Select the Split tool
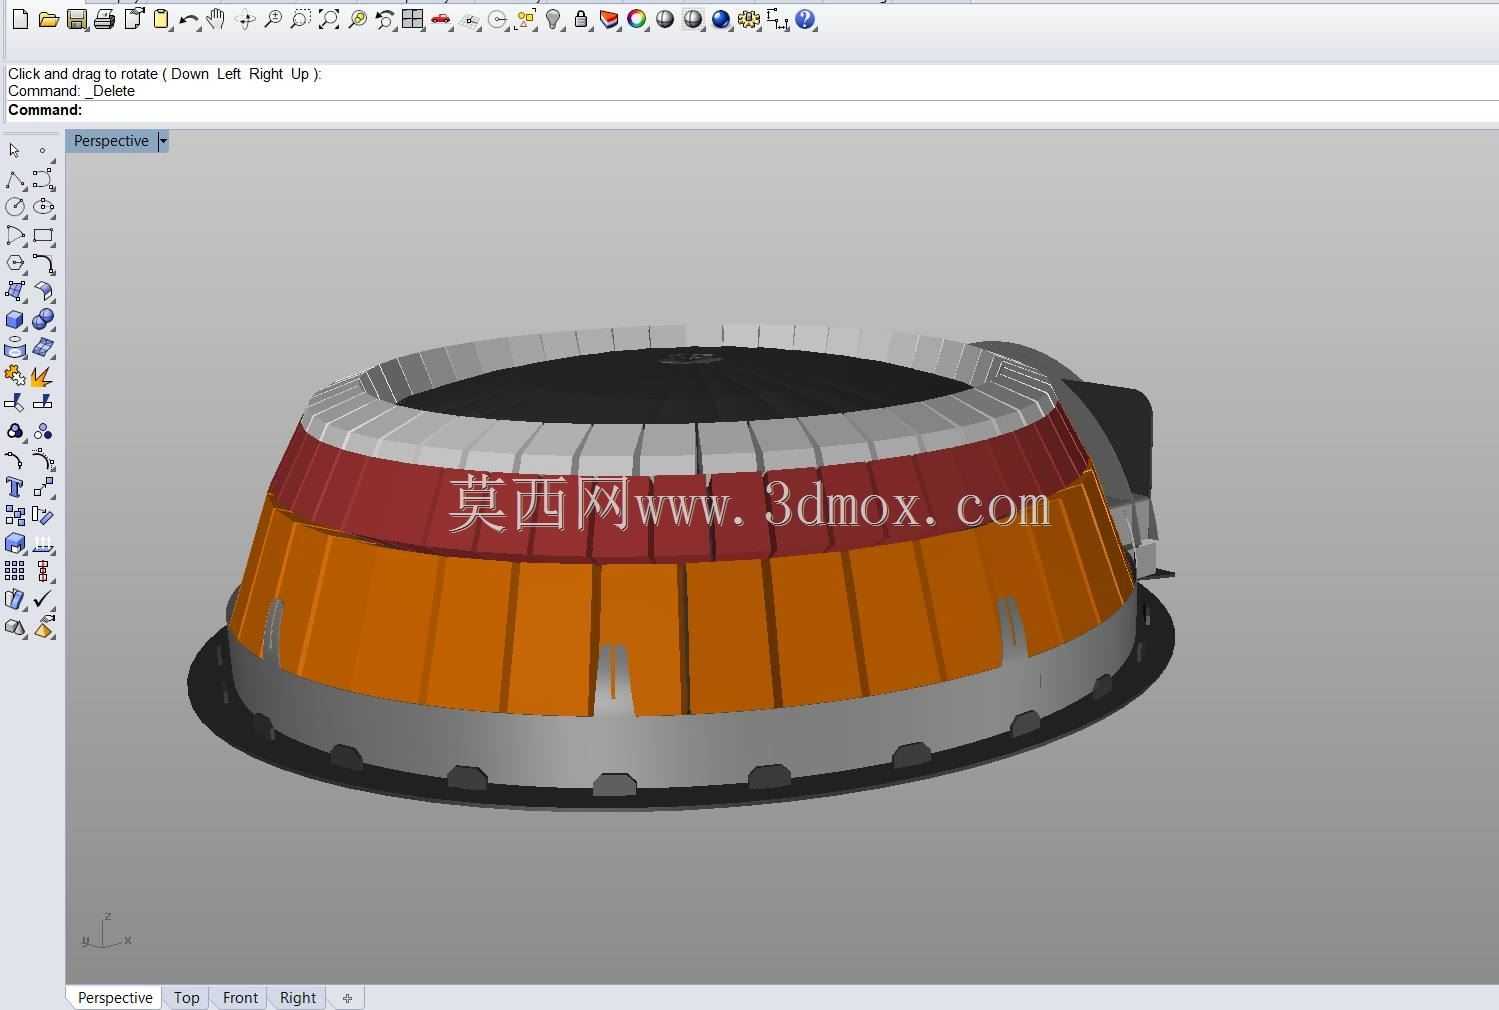The height and width of the screenshot is (1010, 1499). (43, 402)
